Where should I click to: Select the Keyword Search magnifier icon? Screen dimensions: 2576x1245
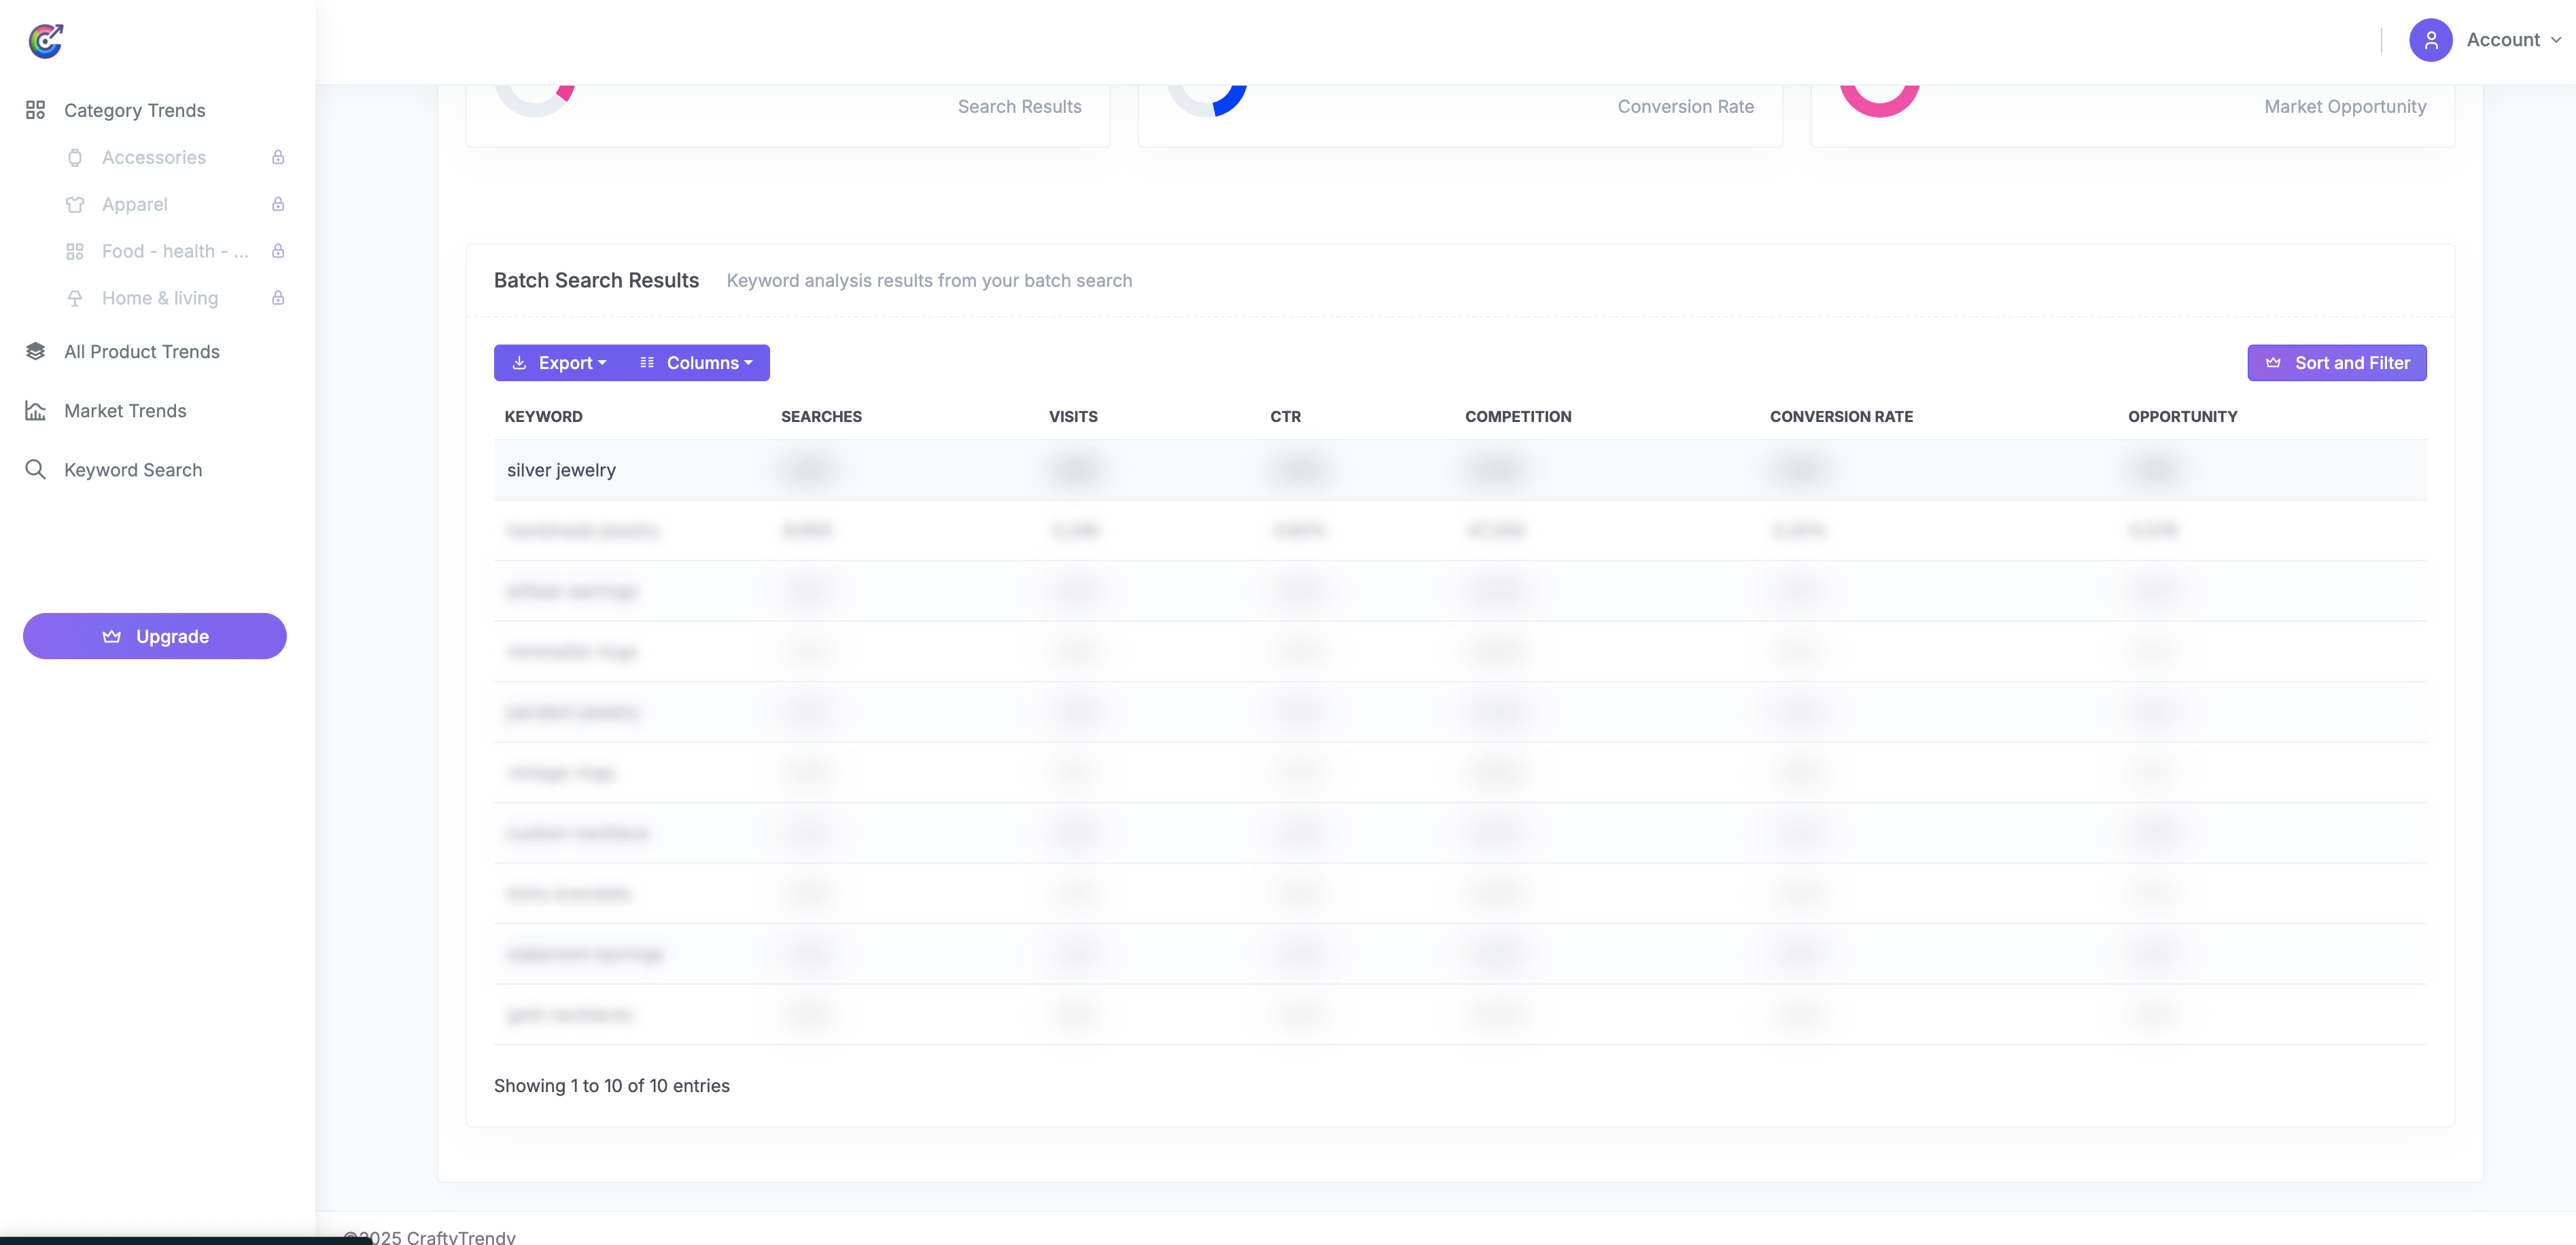tap(36, 469)
